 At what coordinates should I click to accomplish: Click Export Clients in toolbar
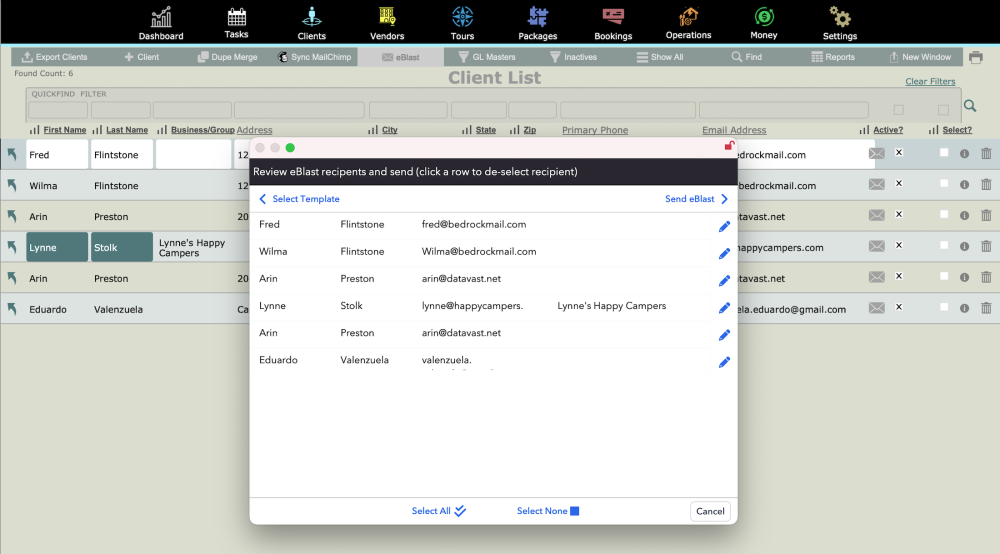click(54, 57)
